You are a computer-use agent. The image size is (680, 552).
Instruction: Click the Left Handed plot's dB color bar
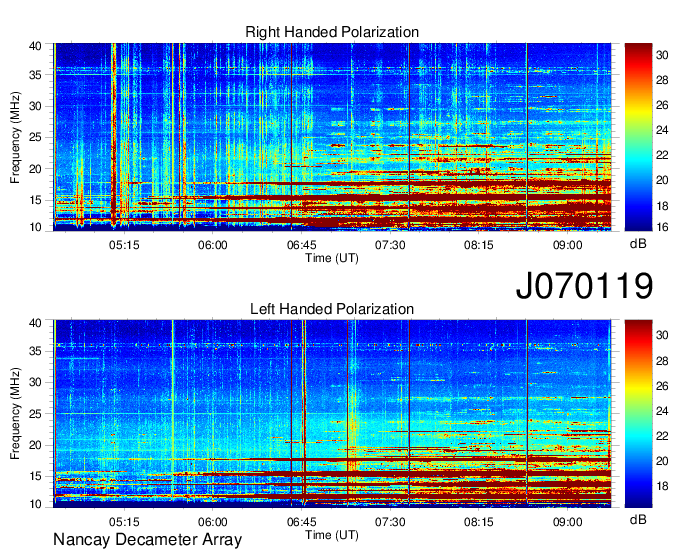[638, 414]
